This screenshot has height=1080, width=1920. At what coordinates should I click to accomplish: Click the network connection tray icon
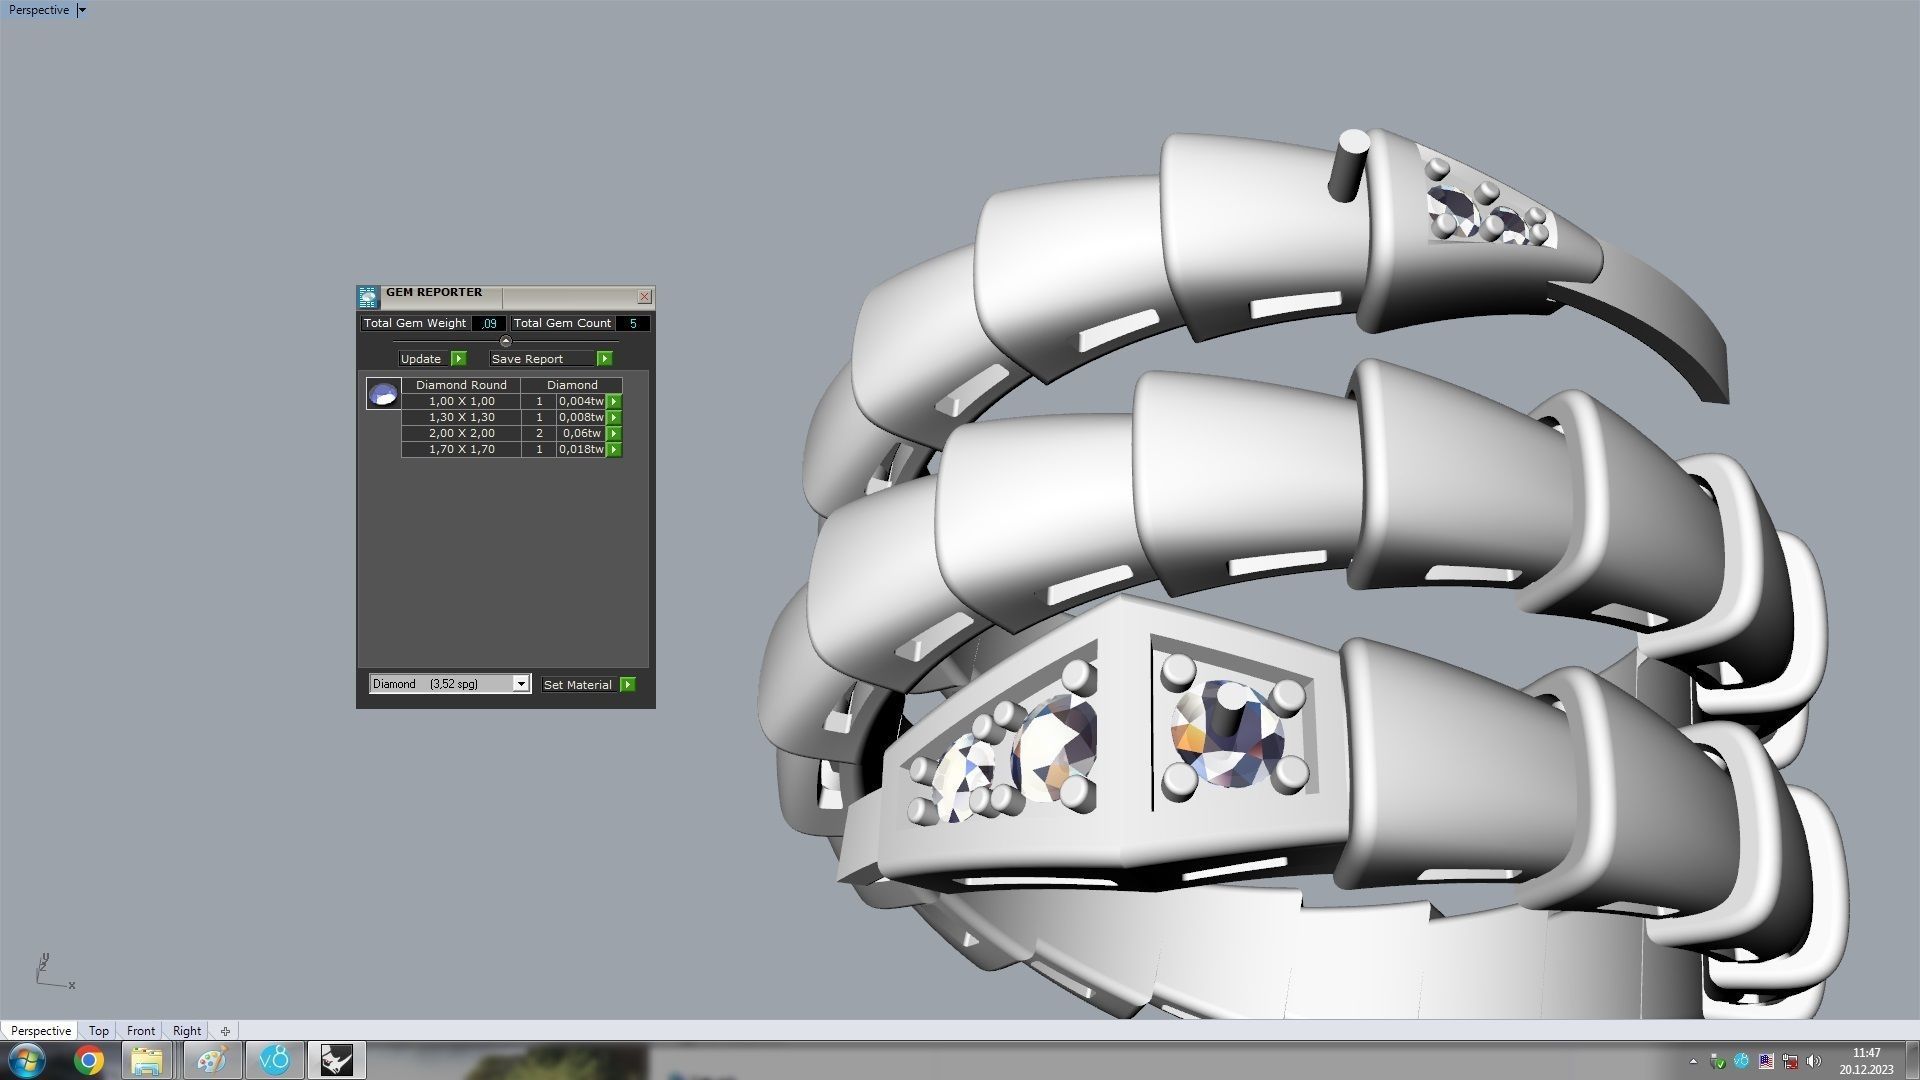pos(1790,1061)
